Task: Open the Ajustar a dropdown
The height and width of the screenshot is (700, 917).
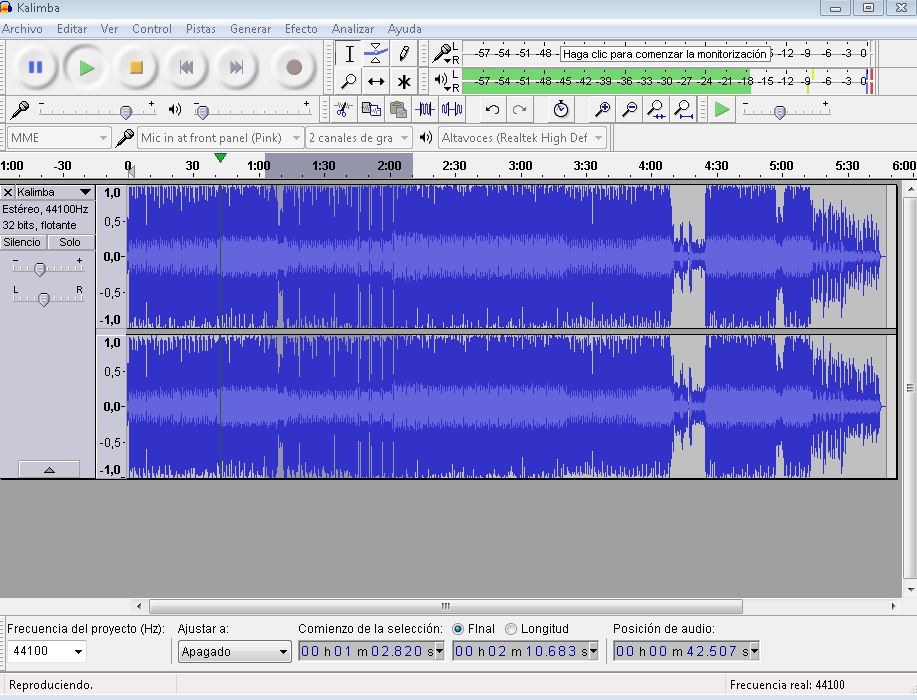Action: (x=234, y=651)
